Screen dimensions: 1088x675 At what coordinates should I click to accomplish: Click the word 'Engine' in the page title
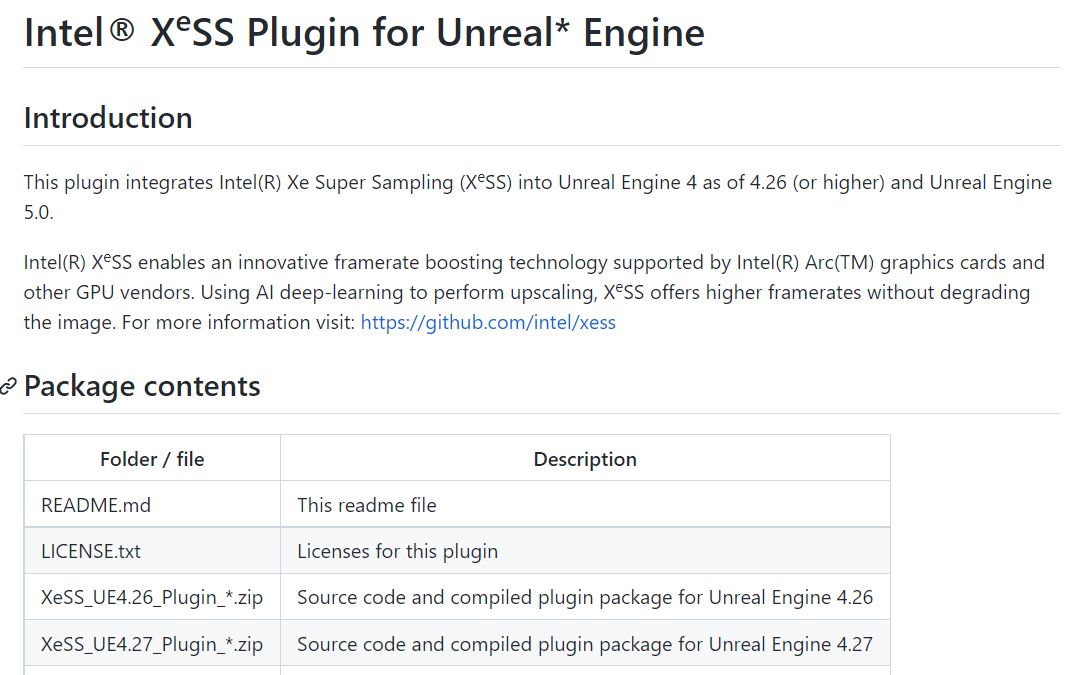tap(643, 33)
